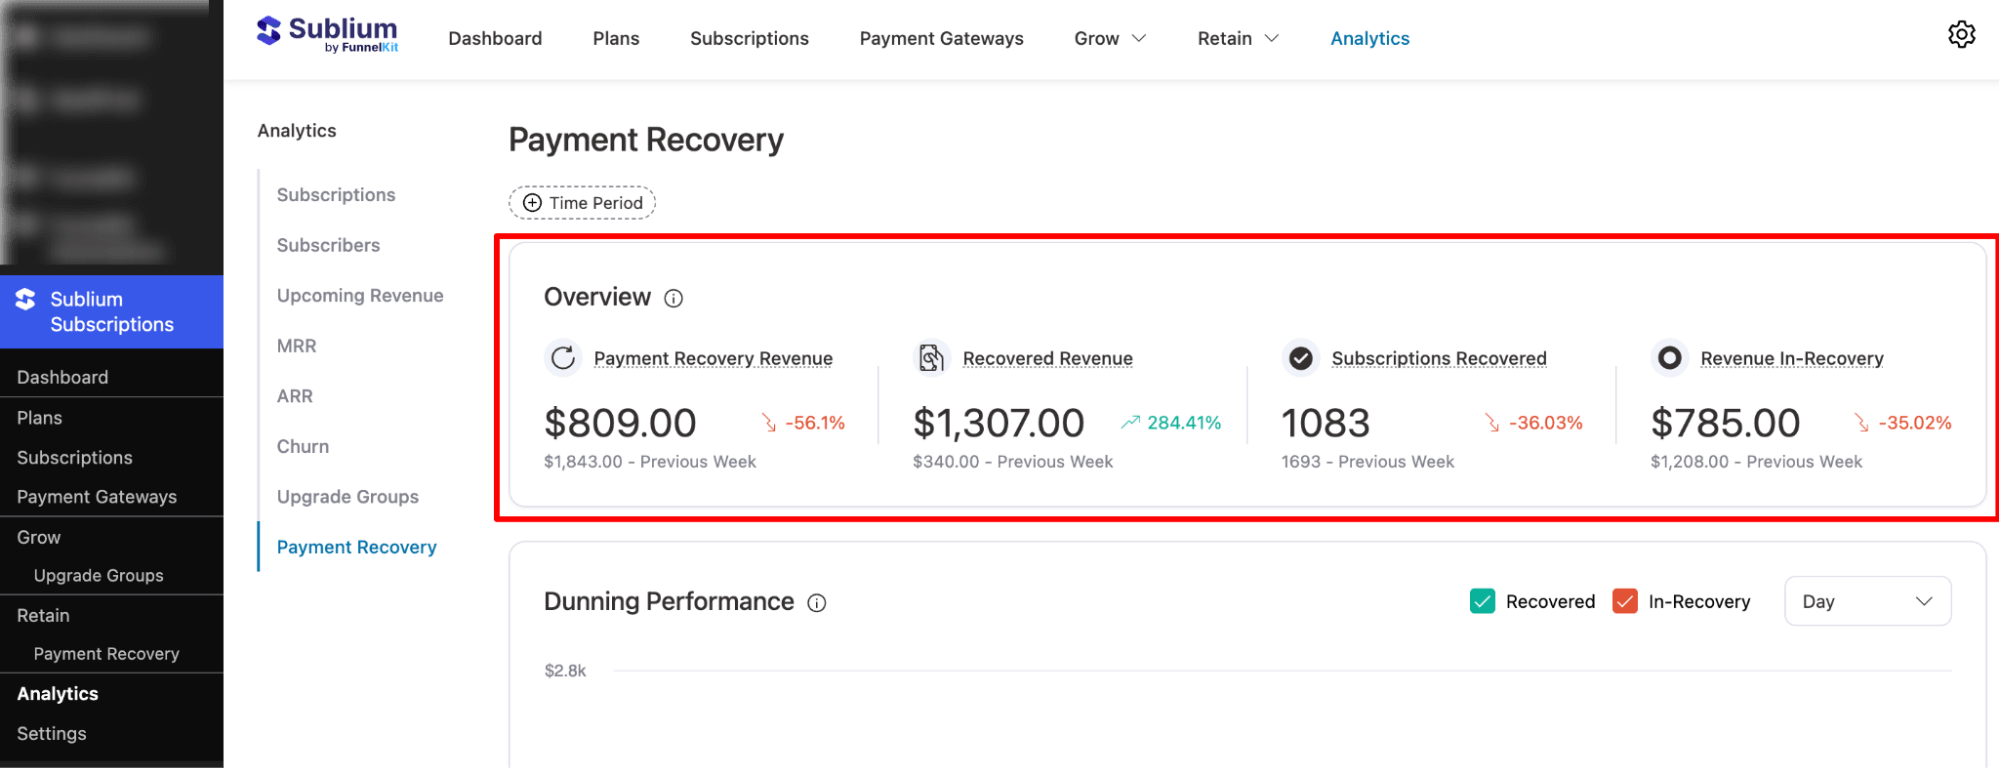
Task: Open Plans in the top navigation
Action: 616,38
